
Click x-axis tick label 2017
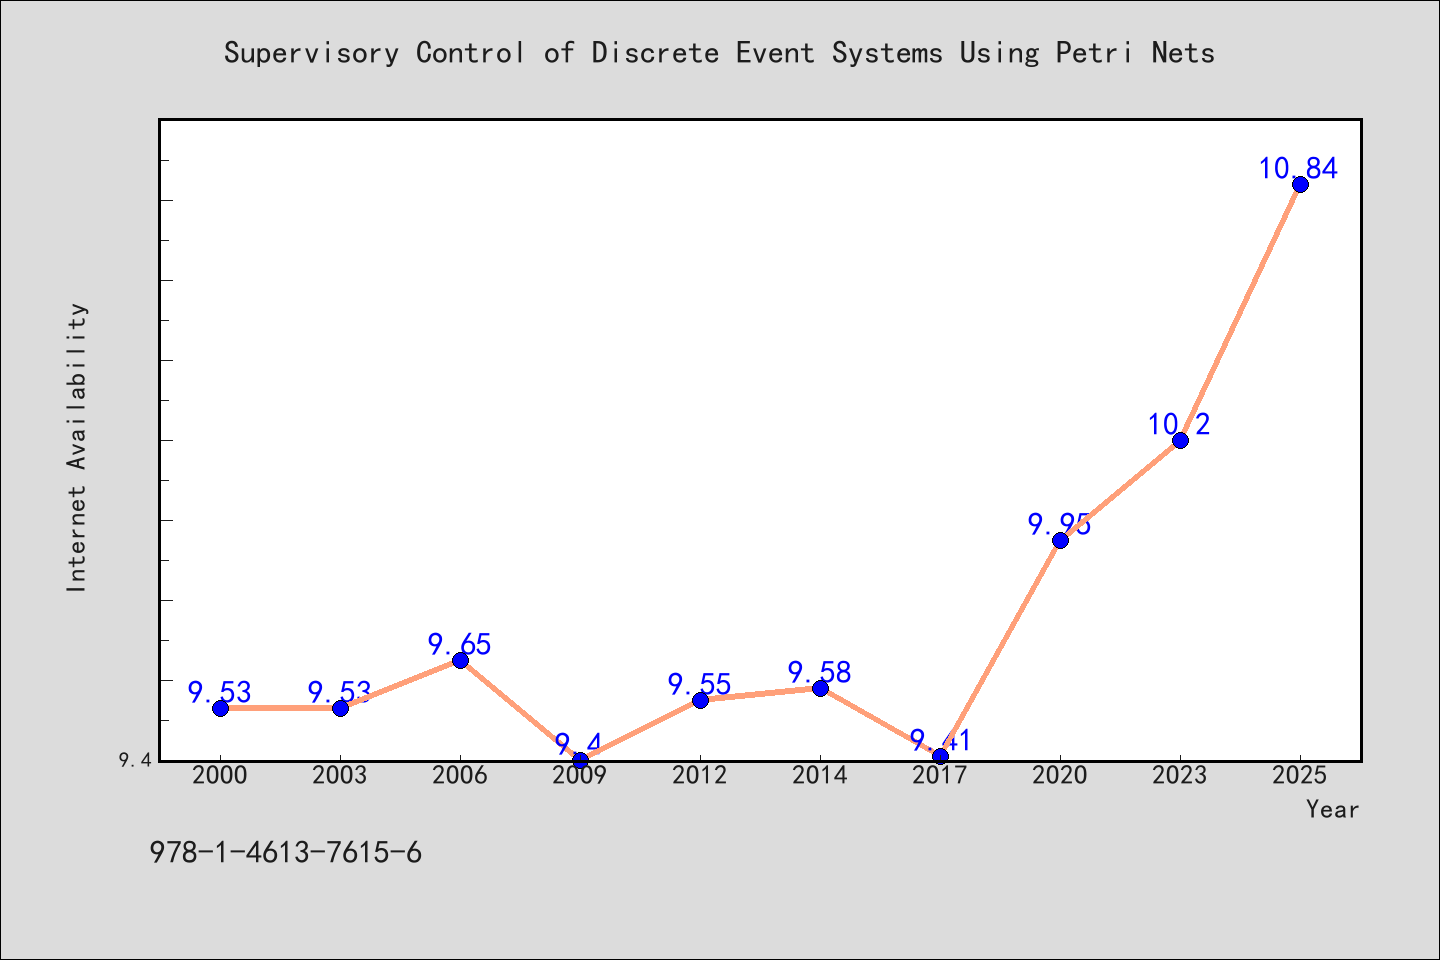tap(940, 776)
